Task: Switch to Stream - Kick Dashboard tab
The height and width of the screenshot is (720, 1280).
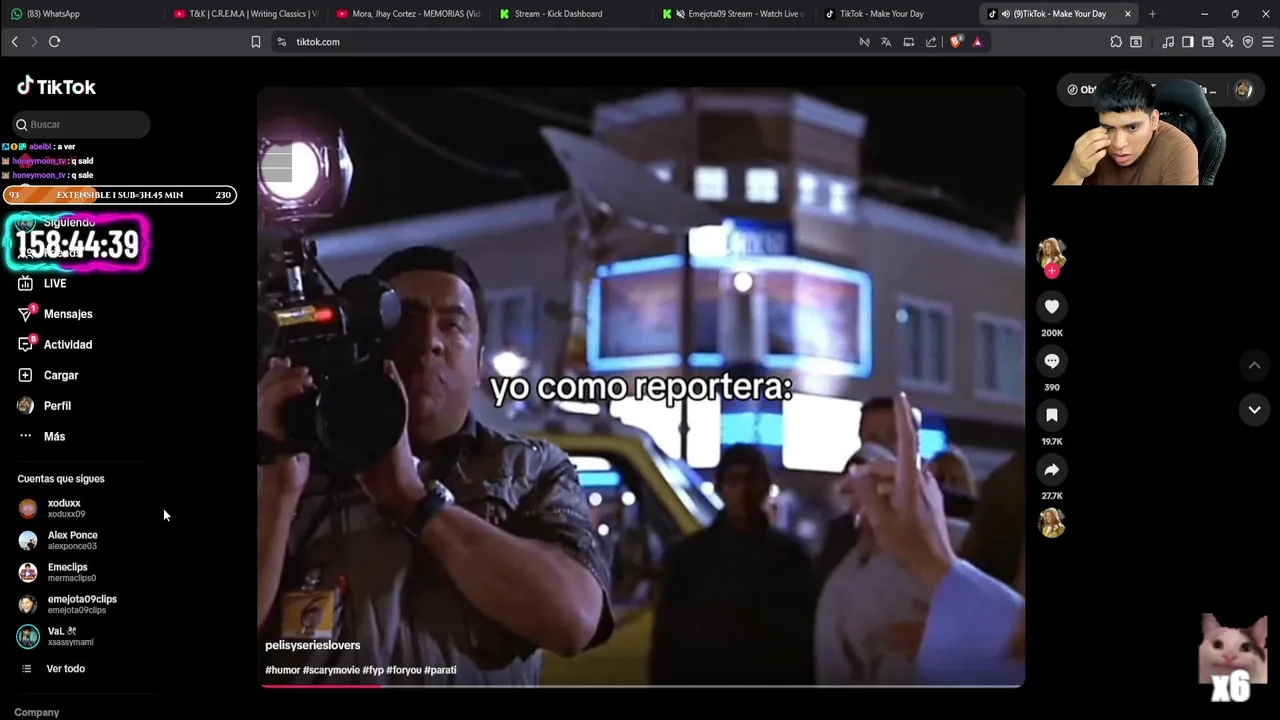Action: 572,14
